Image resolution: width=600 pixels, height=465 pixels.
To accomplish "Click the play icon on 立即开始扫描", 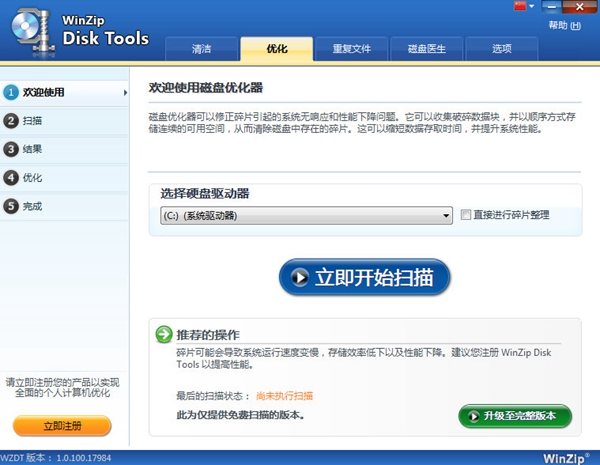I will point(300,277).
